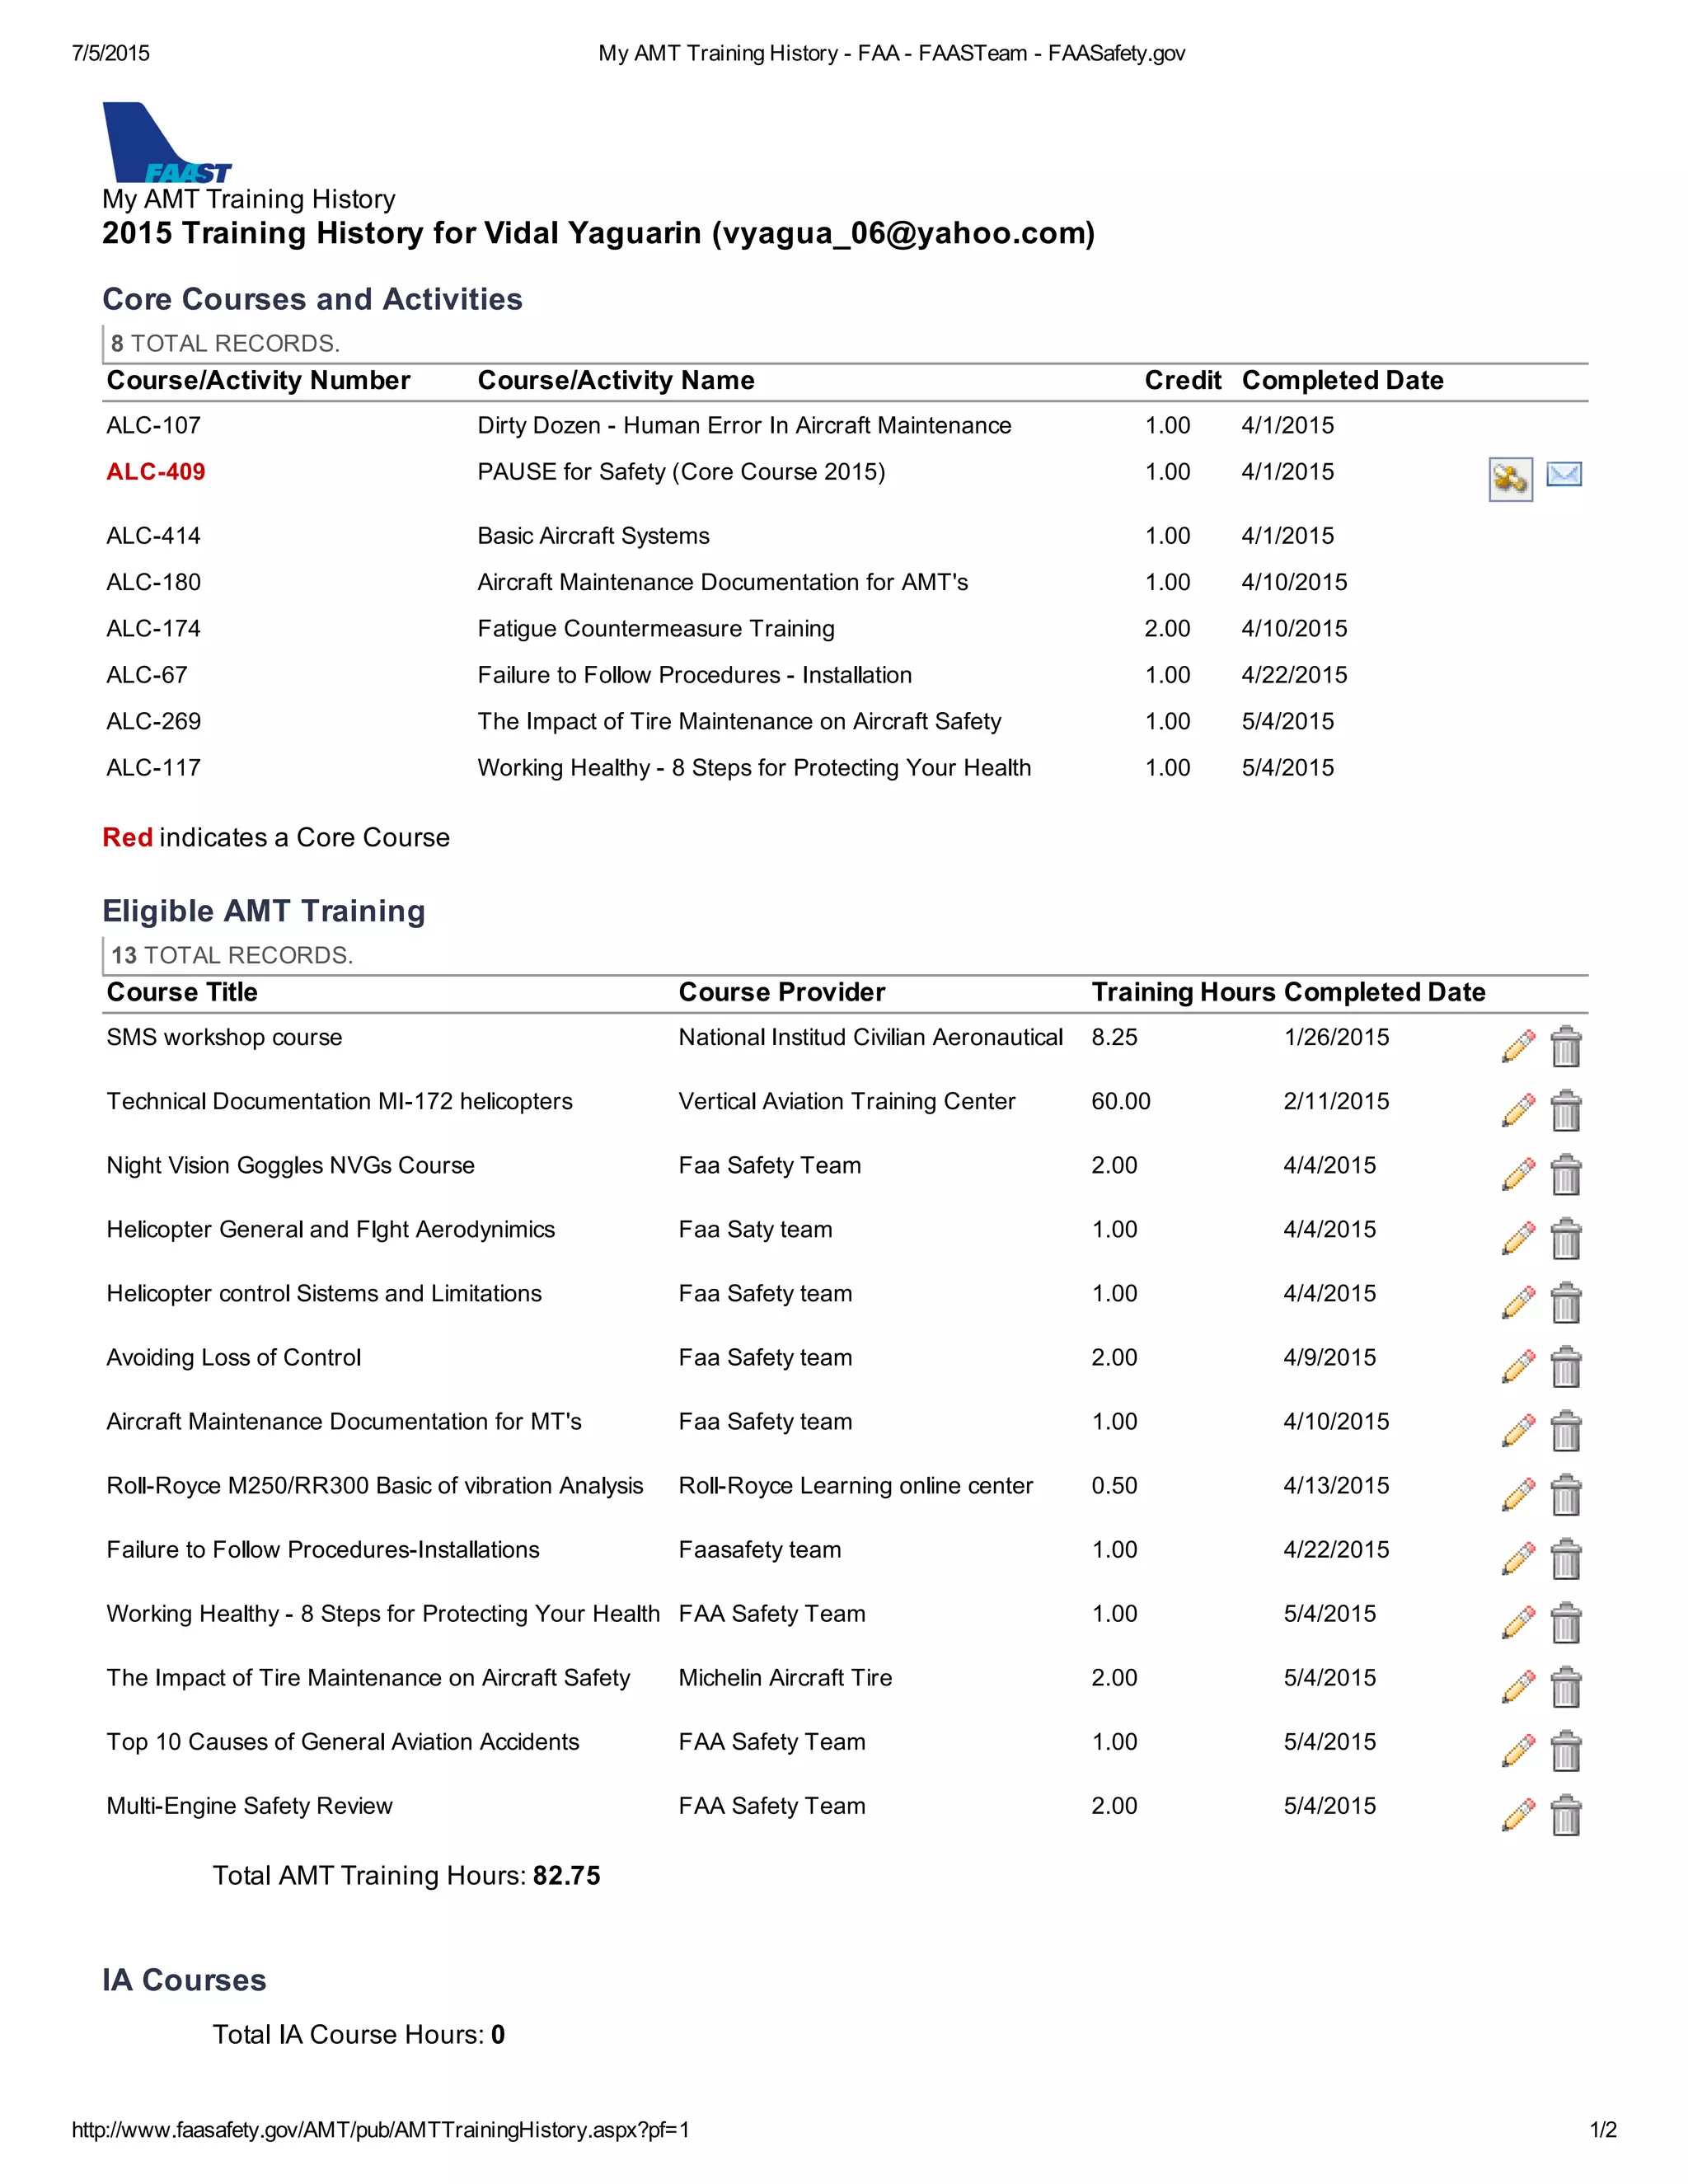
Task: Delete Technical Documentation MI-172 helicopters entry
Action: (1566, 1110)
